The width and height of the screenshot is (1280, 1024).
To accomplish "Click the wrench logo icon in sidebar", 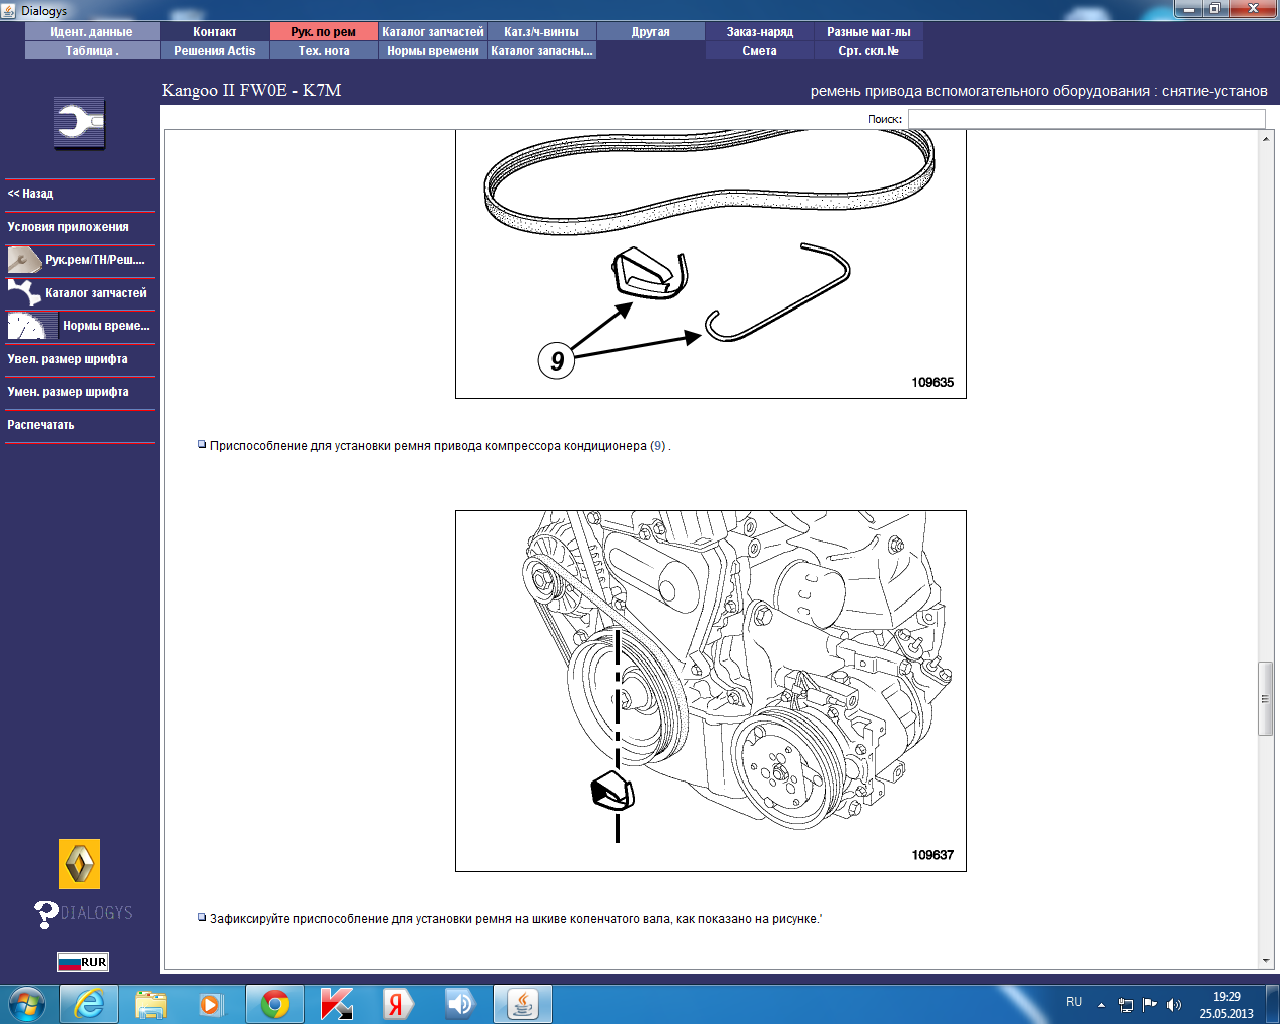I will coord(79,124).
